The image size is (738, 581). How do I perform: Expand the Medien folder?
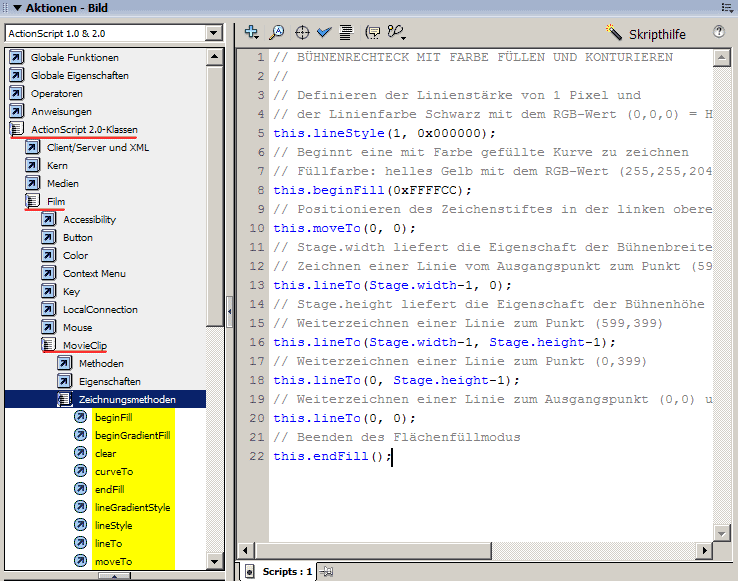32,183
